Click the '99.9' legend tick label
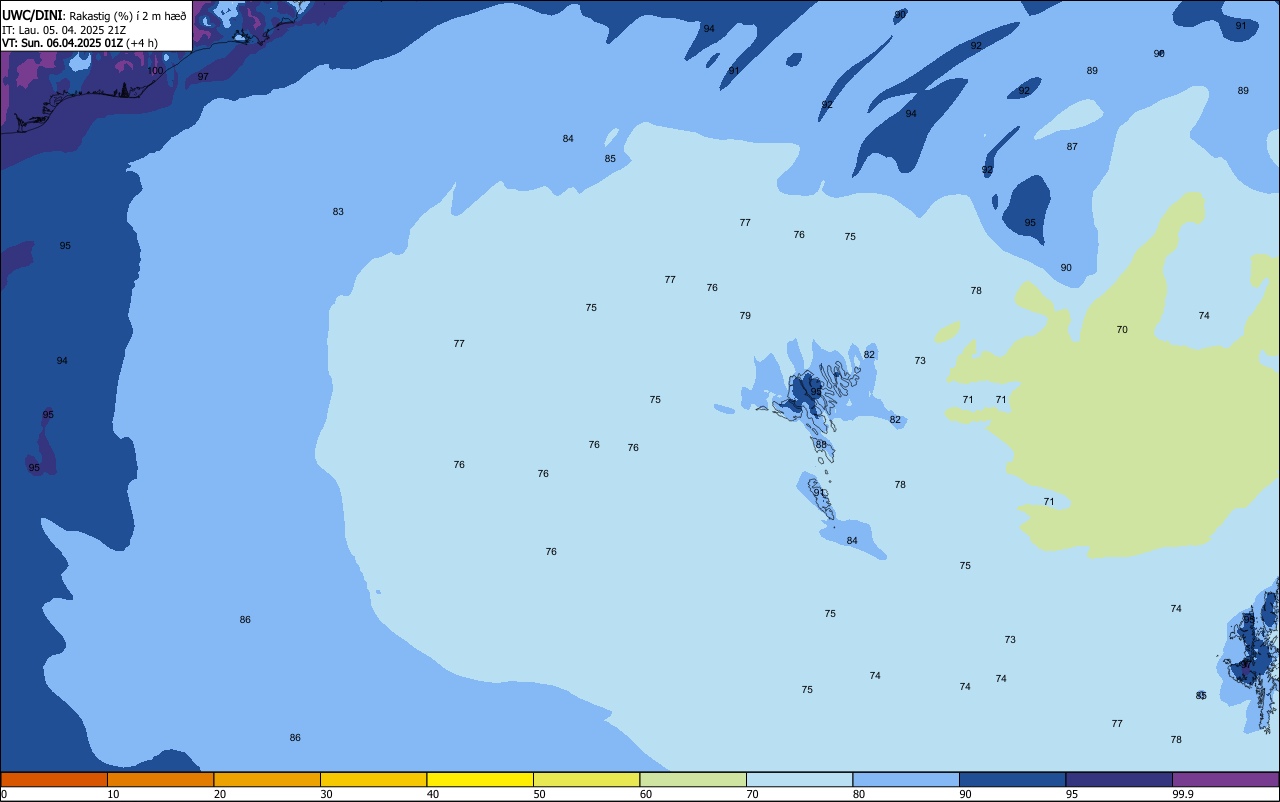Screen dimensions: 1280x802 [x=1182, y=794]
